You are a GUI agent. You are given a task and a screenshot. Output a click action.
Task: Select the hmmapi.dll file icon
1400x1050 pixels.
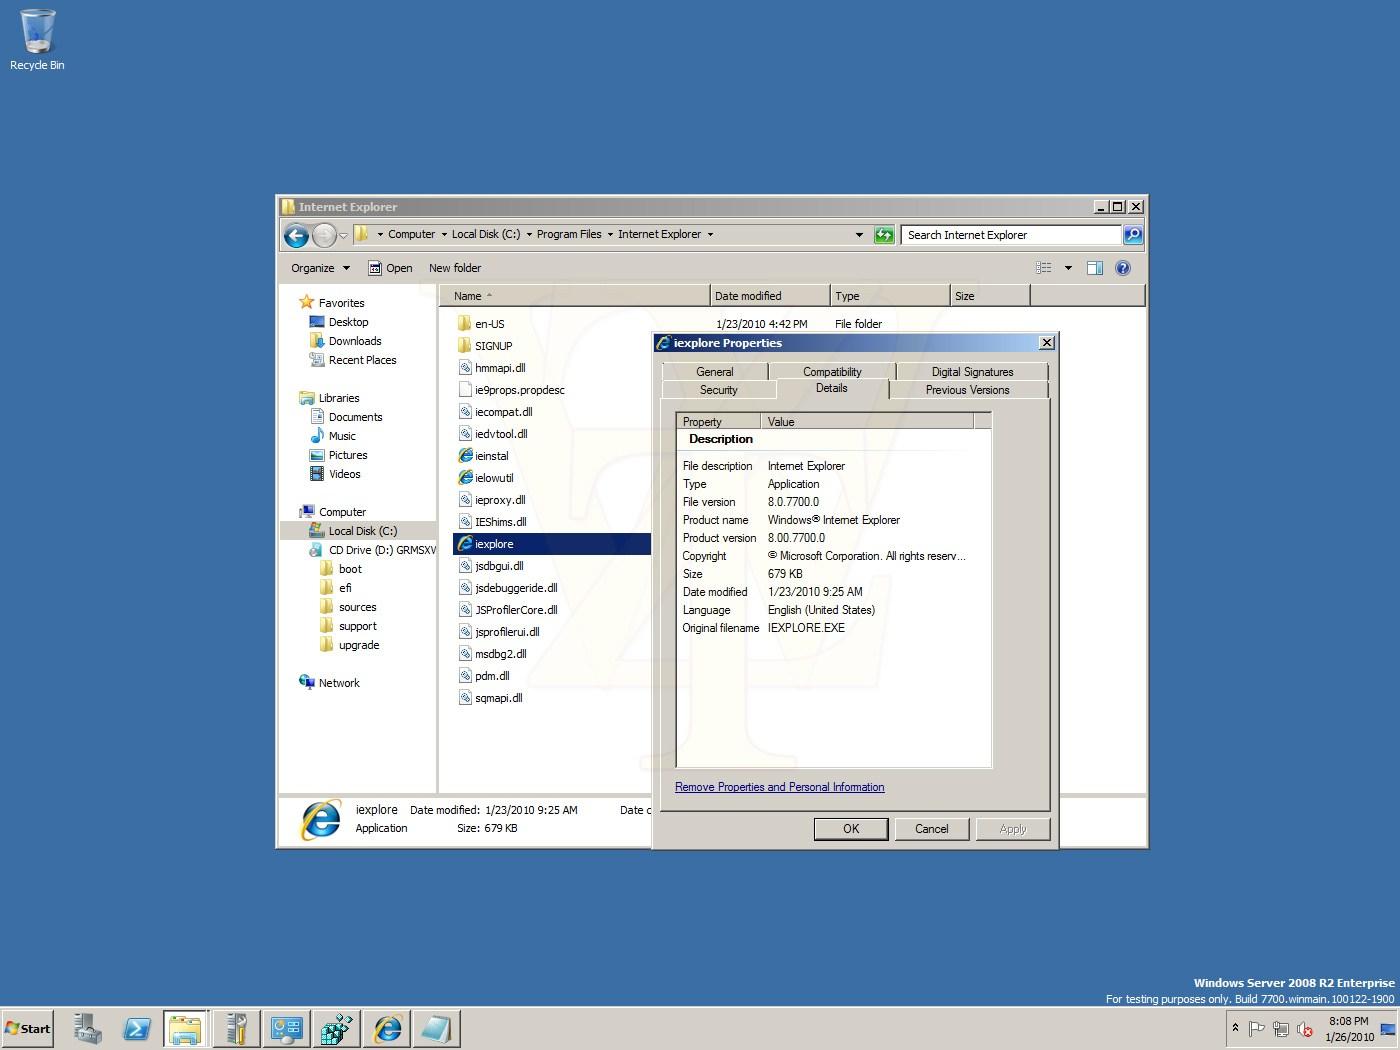pos(465,368)
